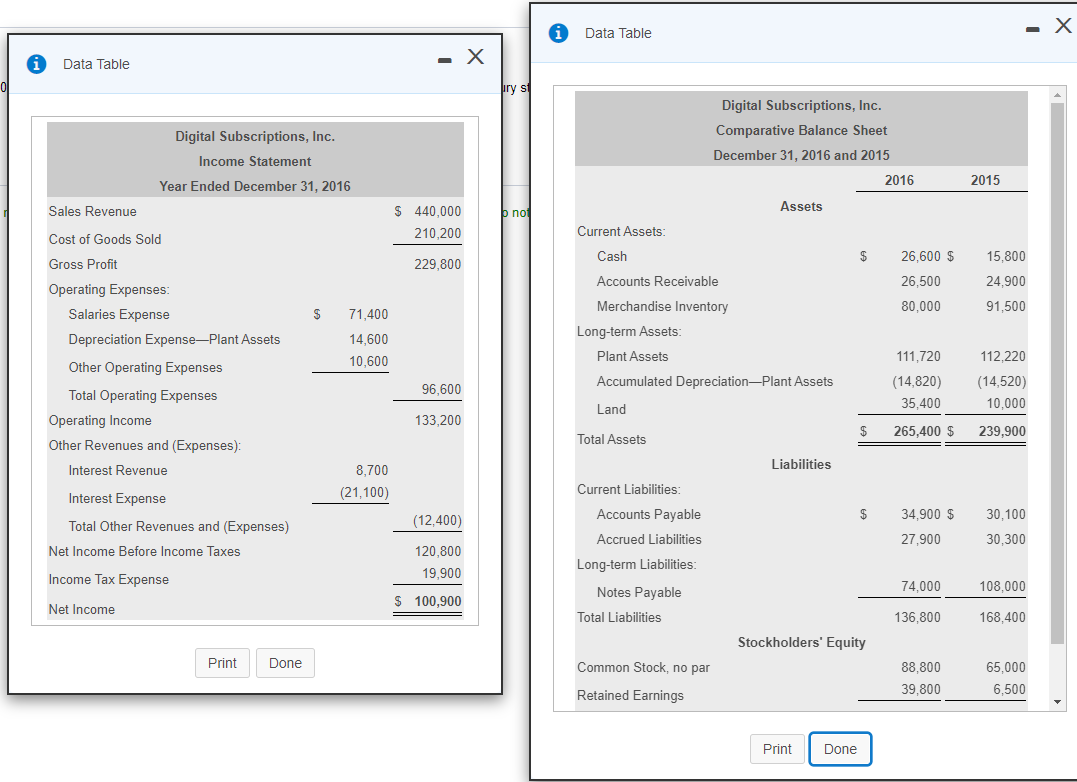This screenshot has width=1077, height=782.
Task: Click 2016 Accrued Liabilities value 27,900
Action: pyautogui.click(x=920, y=540)
